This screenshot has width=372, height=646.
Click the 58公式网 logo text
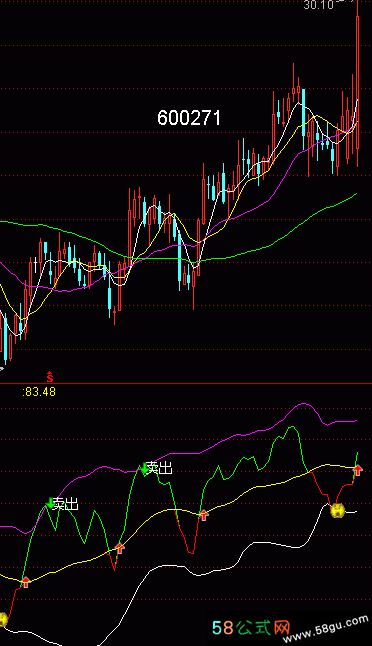point(251,628)
